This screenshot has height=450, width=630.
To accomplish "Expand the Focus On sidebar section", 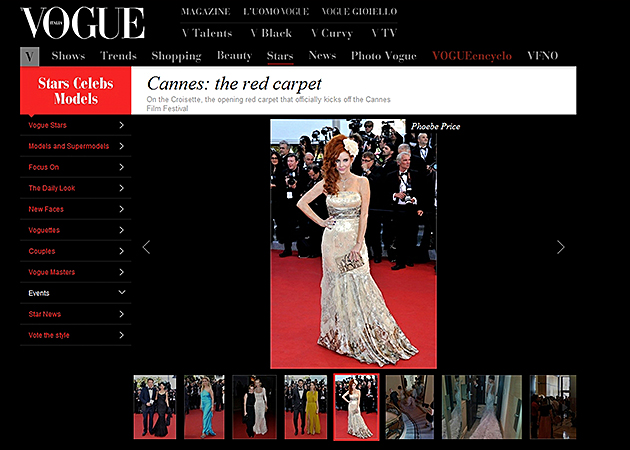I will coord(121,167).
